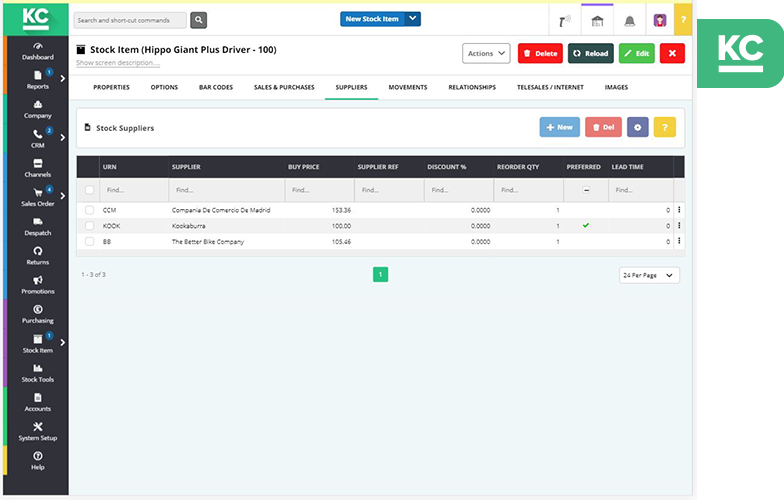784x500 pixels.
Task: Click the warehouse icon in top bar
Action: coord(597,21)
